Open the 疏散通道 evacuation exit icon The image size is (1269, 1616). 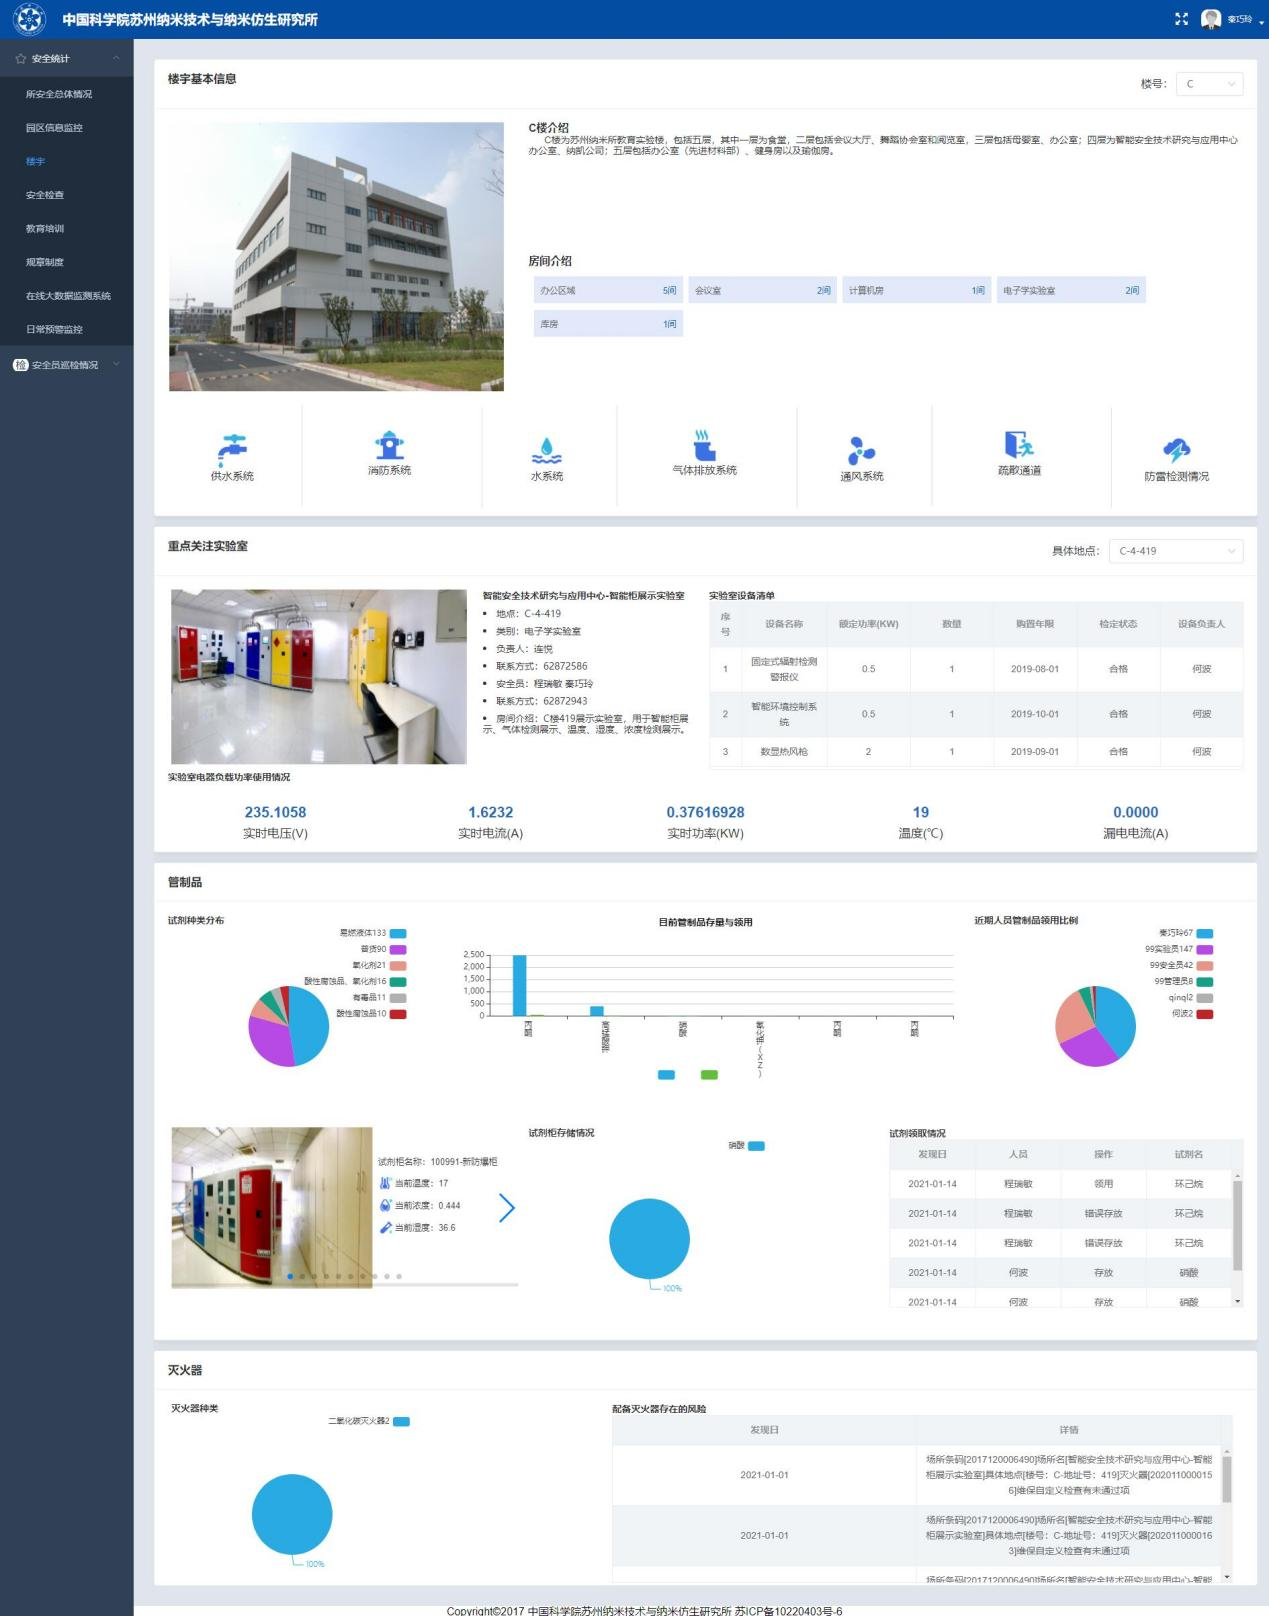(1018, 445)
